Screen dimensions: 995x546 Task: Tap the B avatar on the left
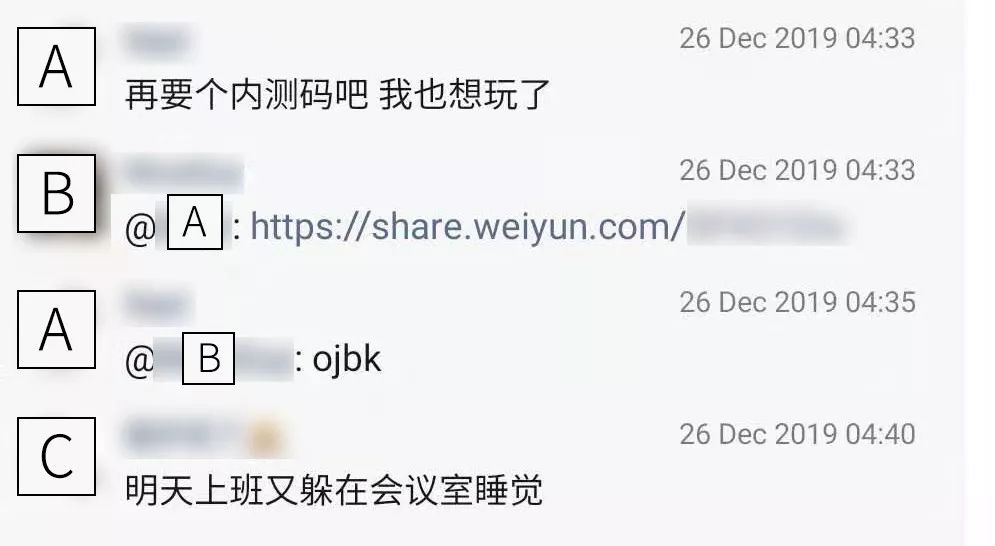56,193
